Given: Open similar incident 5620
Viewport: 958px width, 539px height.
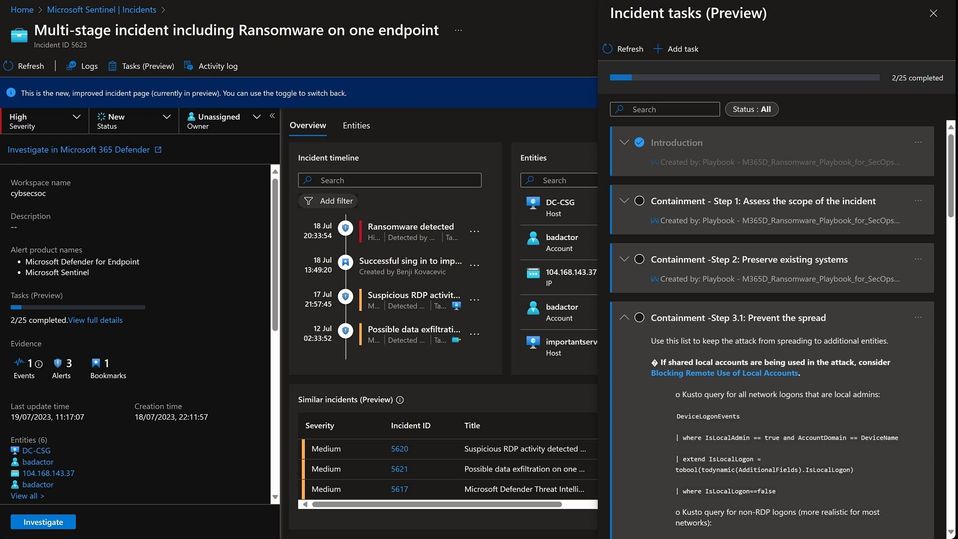Looking at the screenshot, I should [400, 449].
